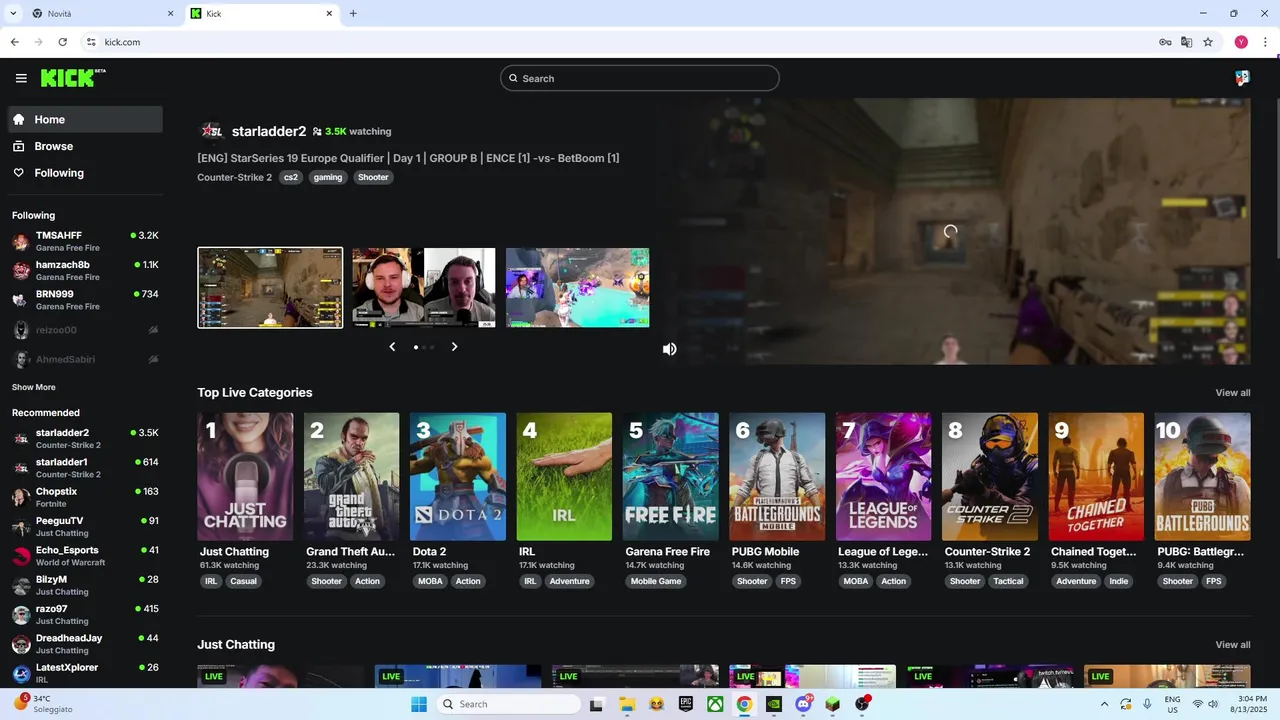Open recommended channel razo97

(85, 614)
